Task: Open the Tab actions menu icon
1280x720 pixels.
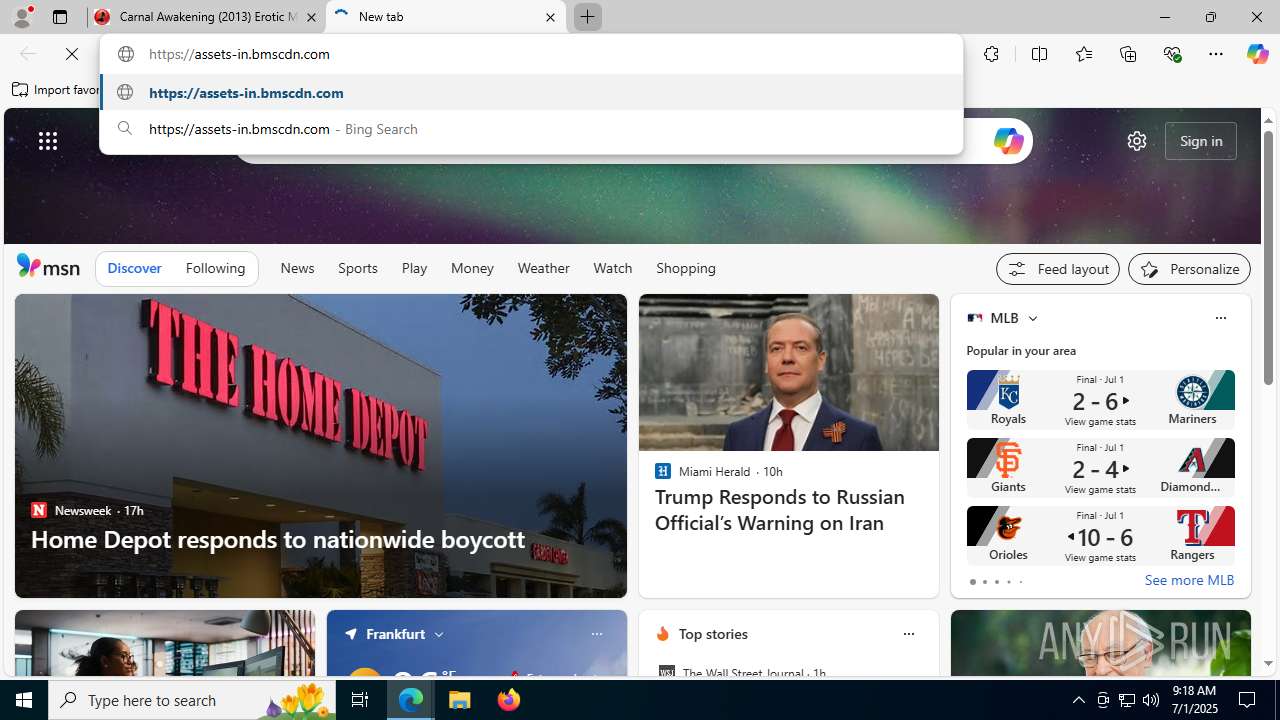Action: [x=60, y=17]
